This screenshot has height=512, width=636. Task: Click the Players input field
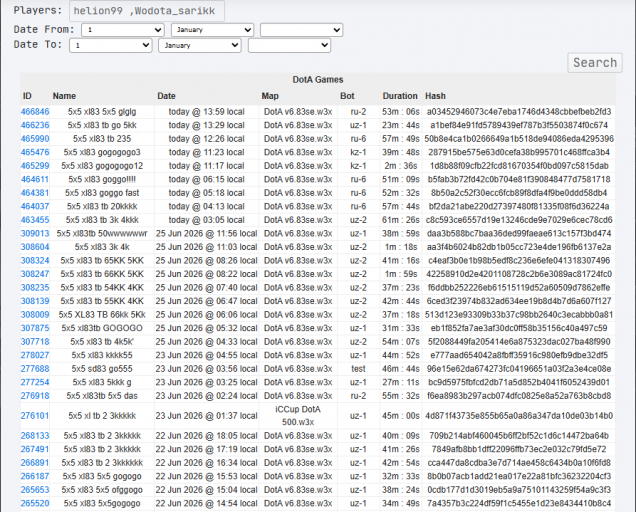pos(147,11)
